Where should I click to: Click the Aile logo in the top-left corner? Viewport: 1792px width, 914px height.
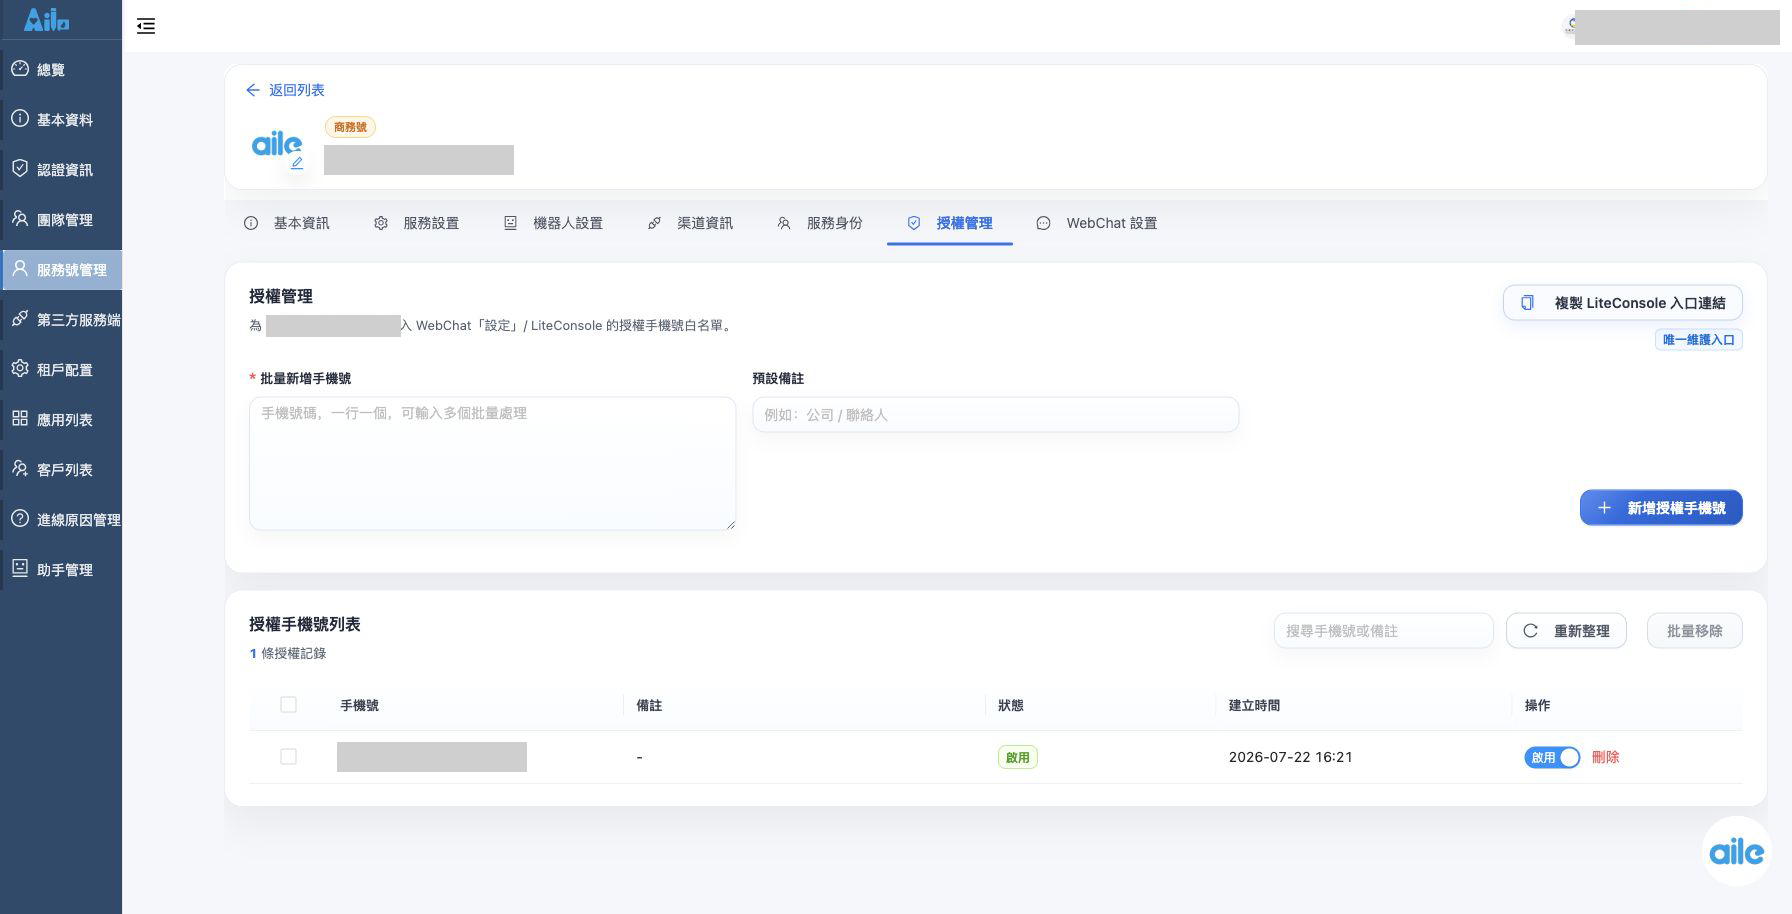coord(46,19)
